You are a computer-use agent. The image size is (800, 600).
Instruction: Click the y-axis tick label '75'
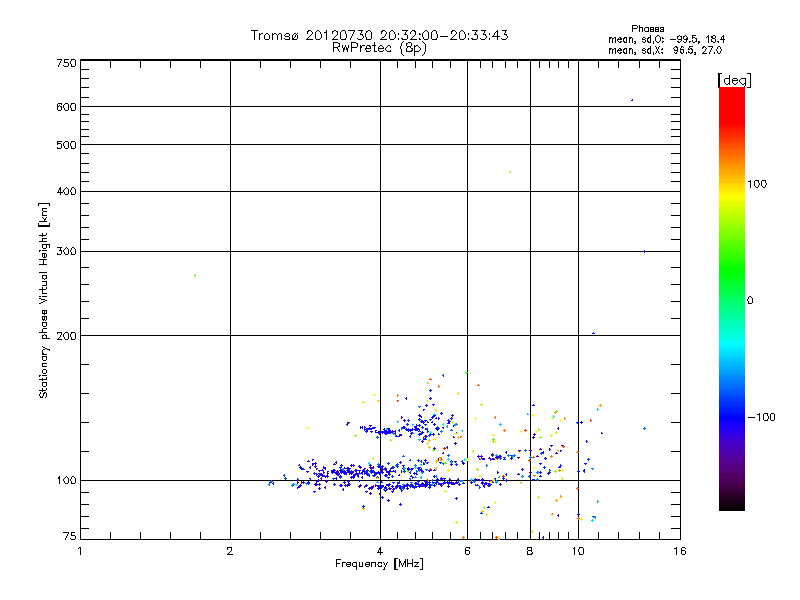point(70,536)
